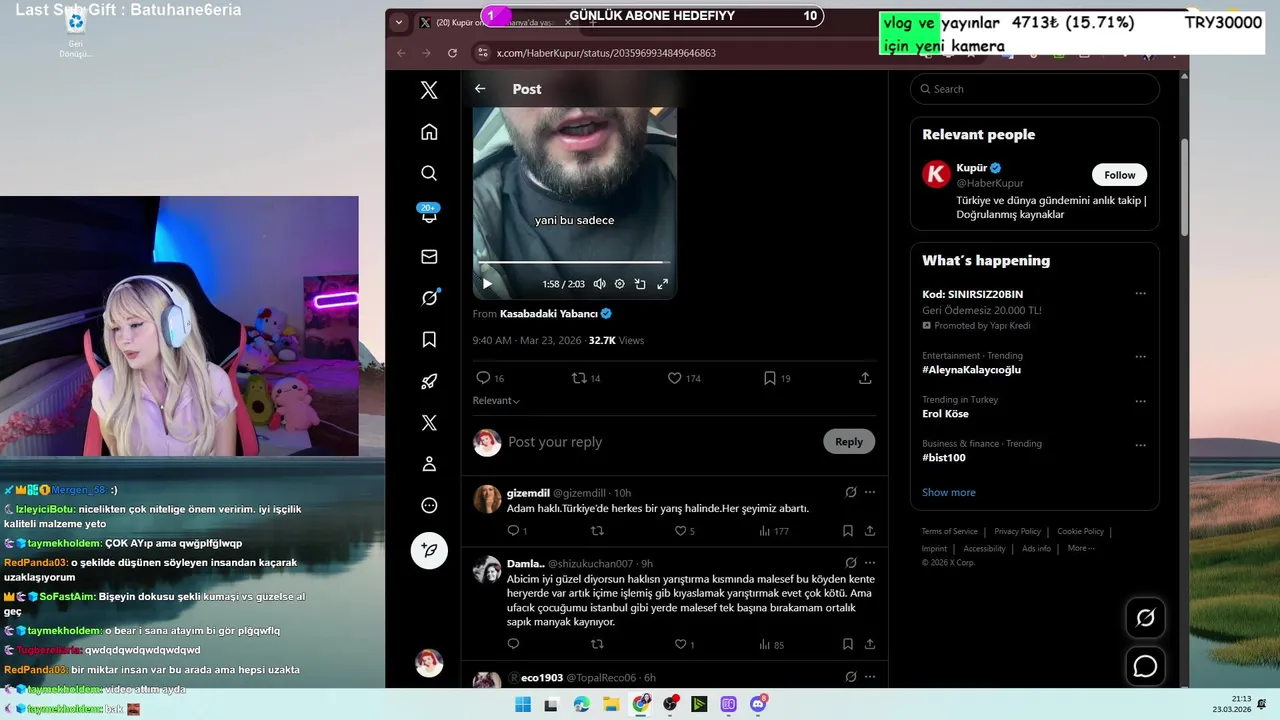
Task: Follow the Kupür account
Action: [1119, 175]
